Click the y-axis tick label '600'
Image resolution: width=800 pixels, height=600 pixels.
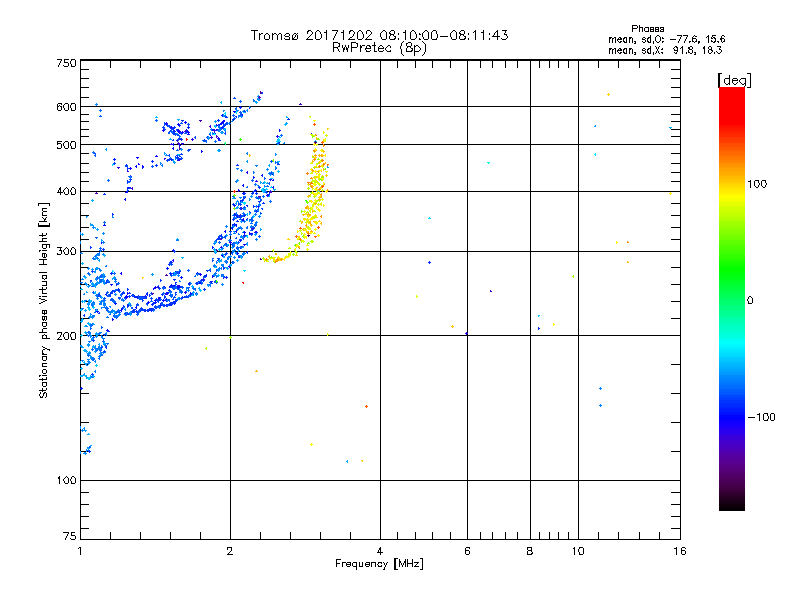click(x=66, y=107)
